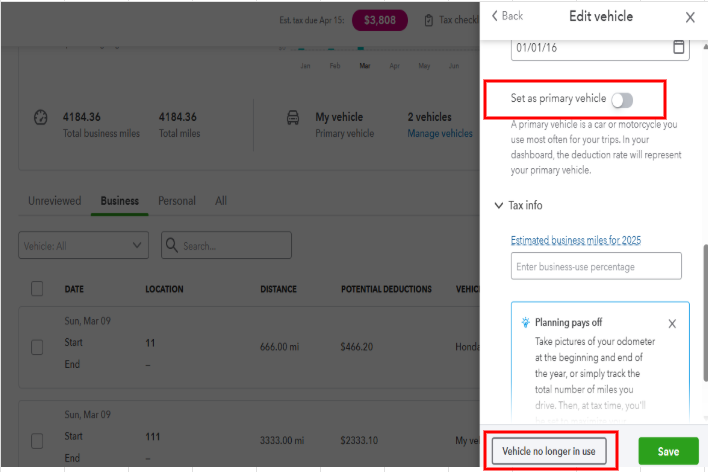This screenshot has width=708, height=472.
Task: Click Vehicle no longer in use button
Action: [x=549, y=451]
